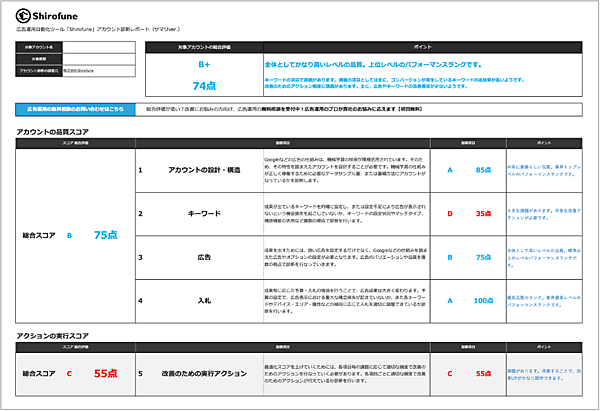
Task: Click the Shirofune logo icon
Action: click(x=26, y=16)
